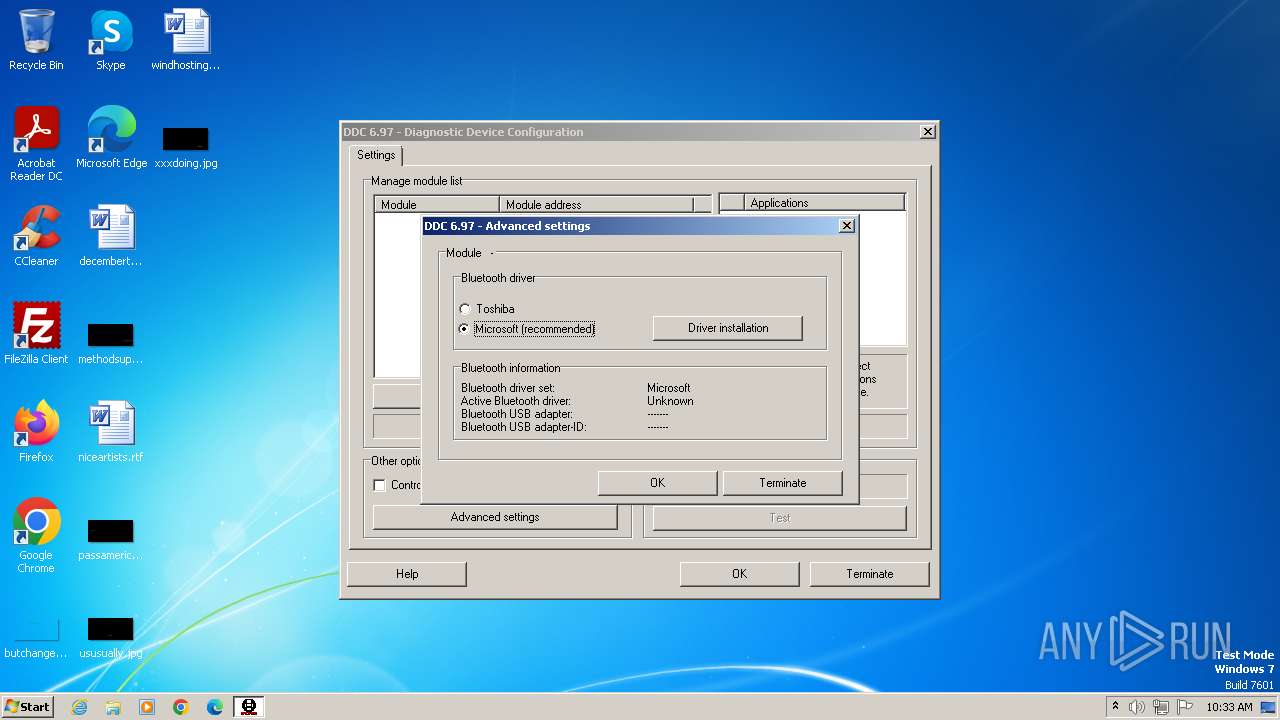1280x720 pixels.
Task: Launch FileZilla Client shortcut
Action: [36, 334]
